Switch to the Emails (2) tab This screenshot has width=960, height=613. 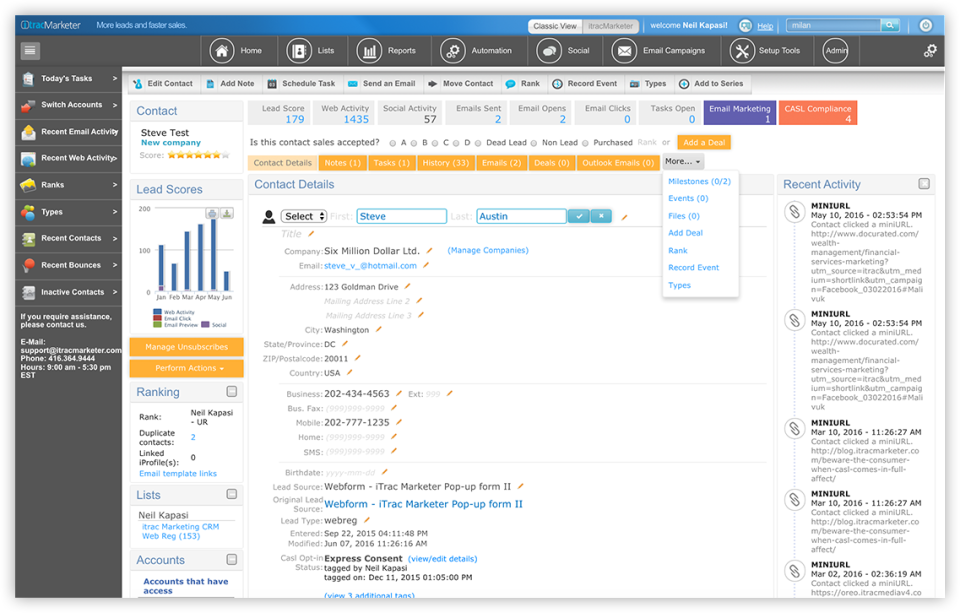pyautogui.click(x=501, y=163)
